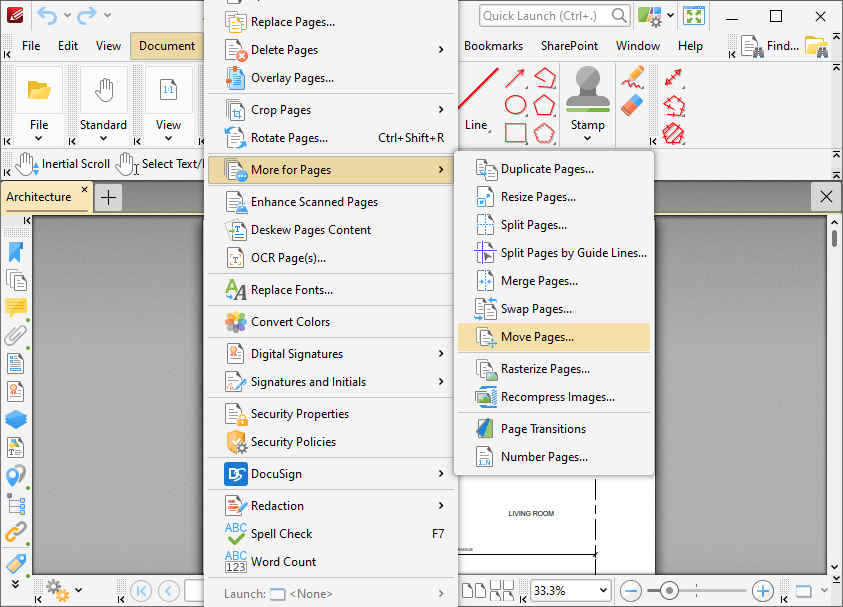Choose Swap Pages menu item

(x=554, y=309)
